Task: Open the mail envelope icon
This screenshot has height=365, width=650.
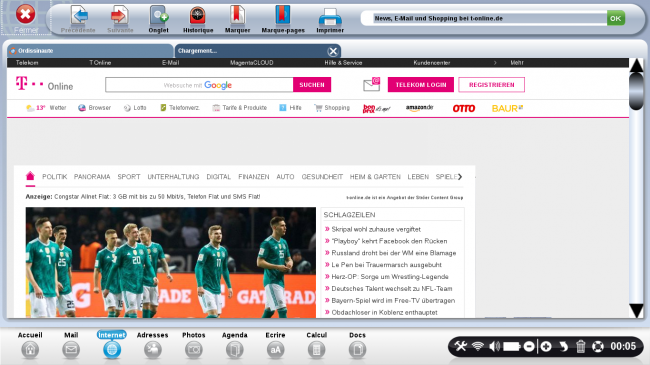Action: (x=371, y=84)
